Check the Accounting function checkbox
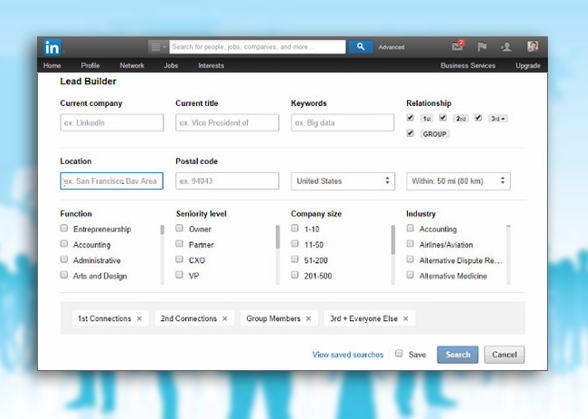588x419 pixels. pyautogui.click(x=64, y=244)
